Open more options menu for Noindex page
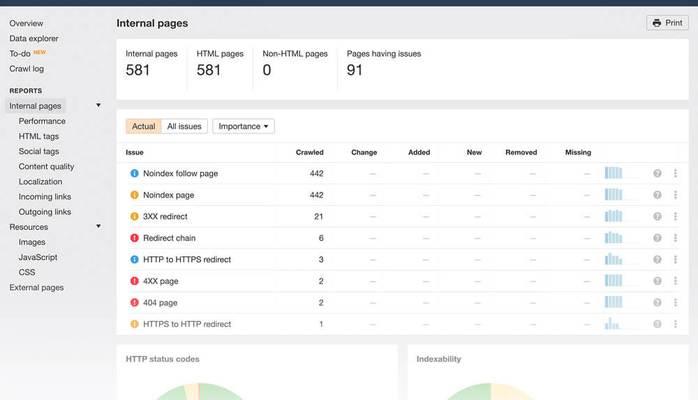Screen dimensions: 698x400 (x=675, y=195)
